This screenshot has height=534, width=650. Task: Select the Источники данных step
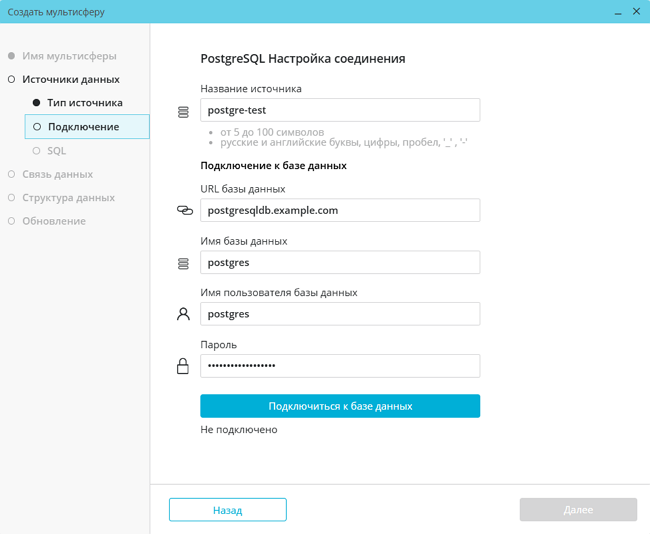pyautogui.click(x=71, y=79)
